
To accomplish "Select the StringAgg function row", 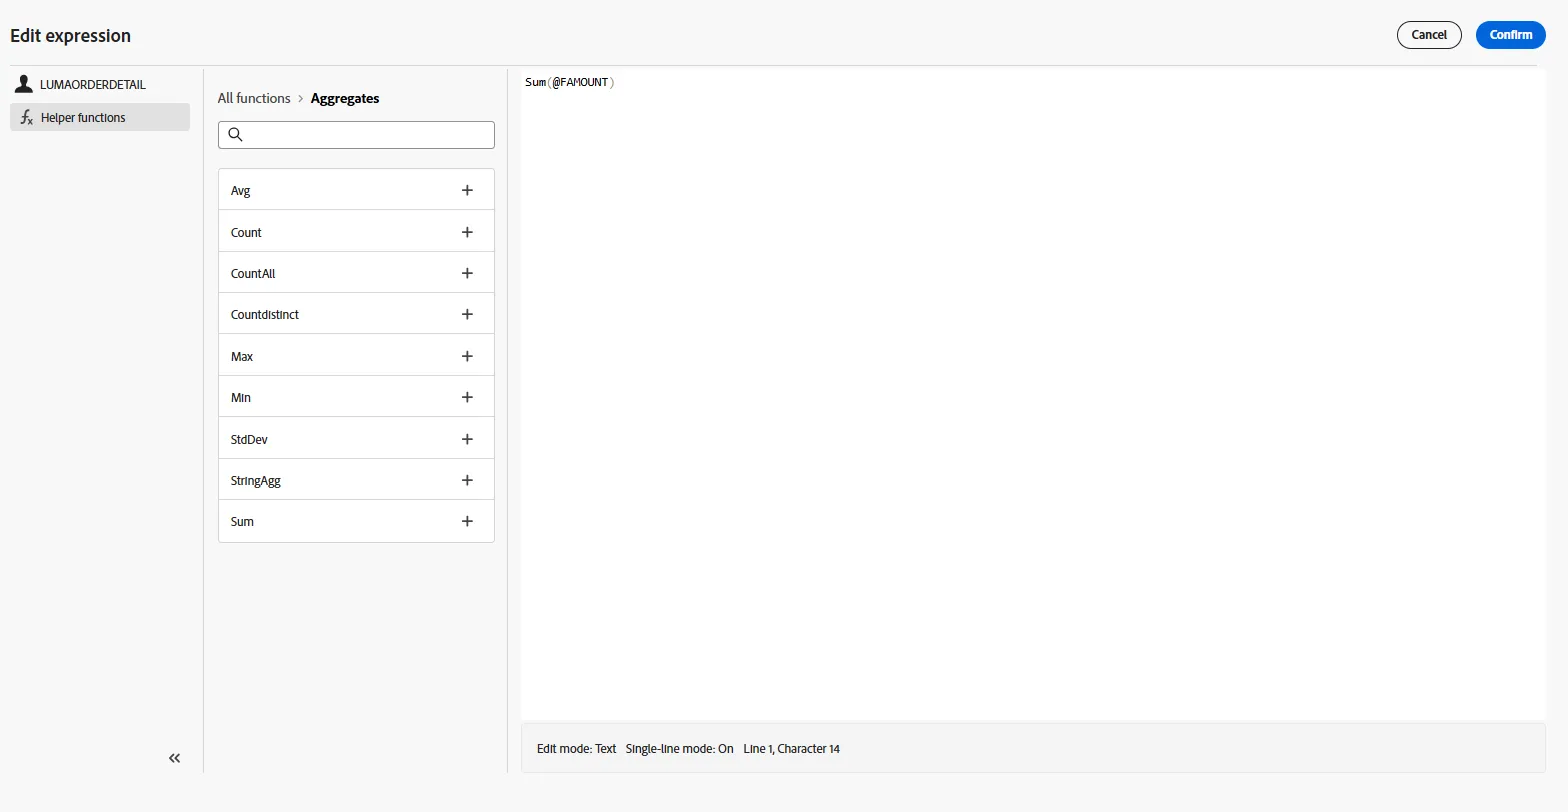I will pyautogui.click(x=356, y=480).
